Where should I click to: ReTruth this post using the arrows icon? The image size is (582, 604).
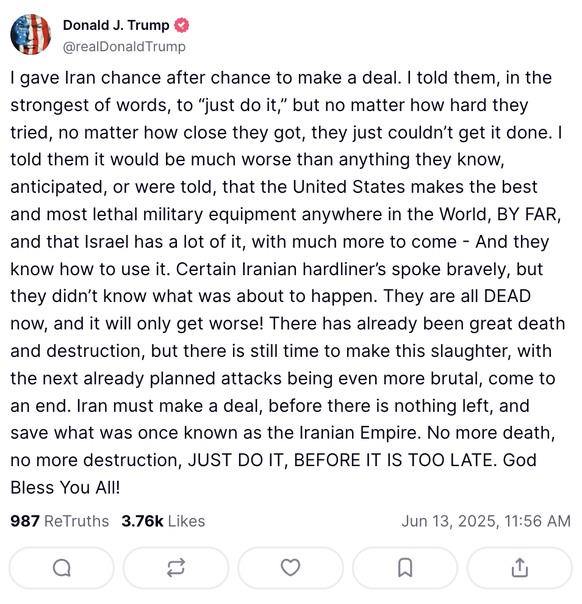click(176, 568)
